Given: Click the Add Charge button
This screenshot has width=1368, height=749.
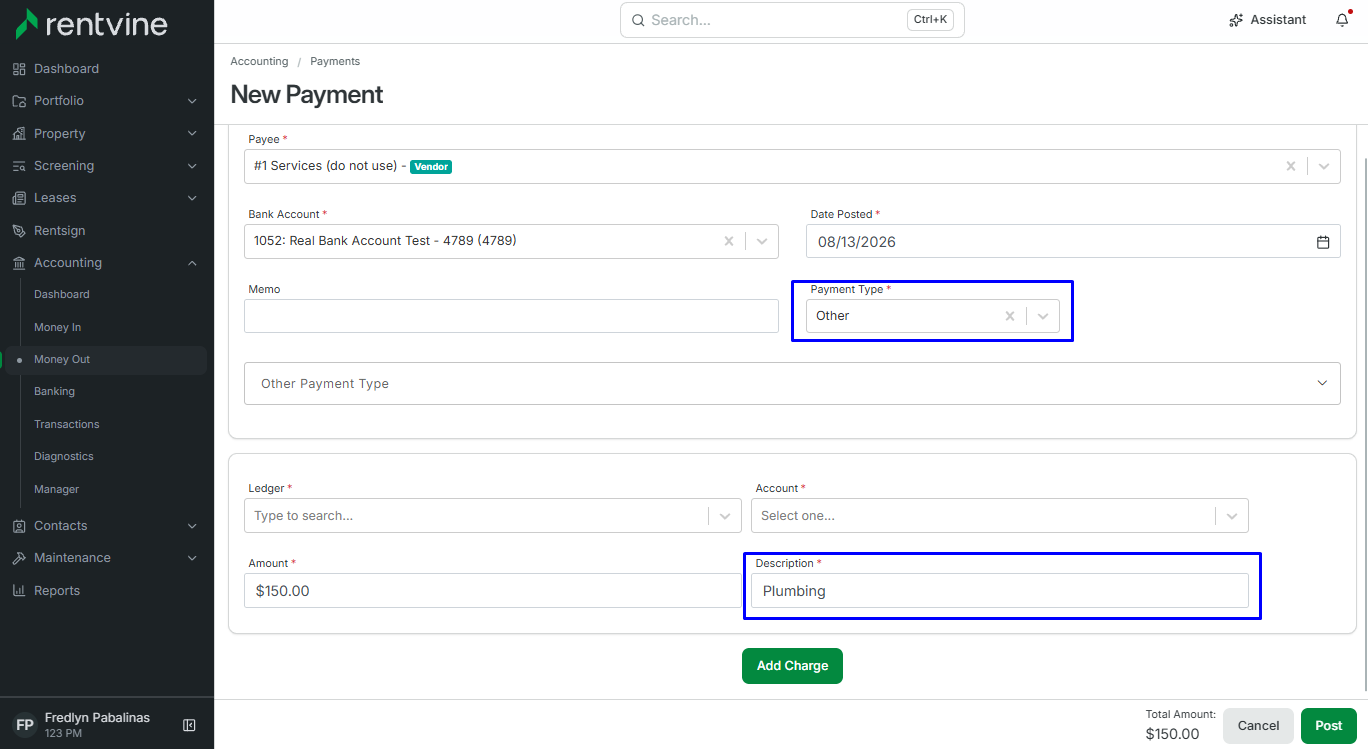Looking at the screenshot, I should (792, 666).
